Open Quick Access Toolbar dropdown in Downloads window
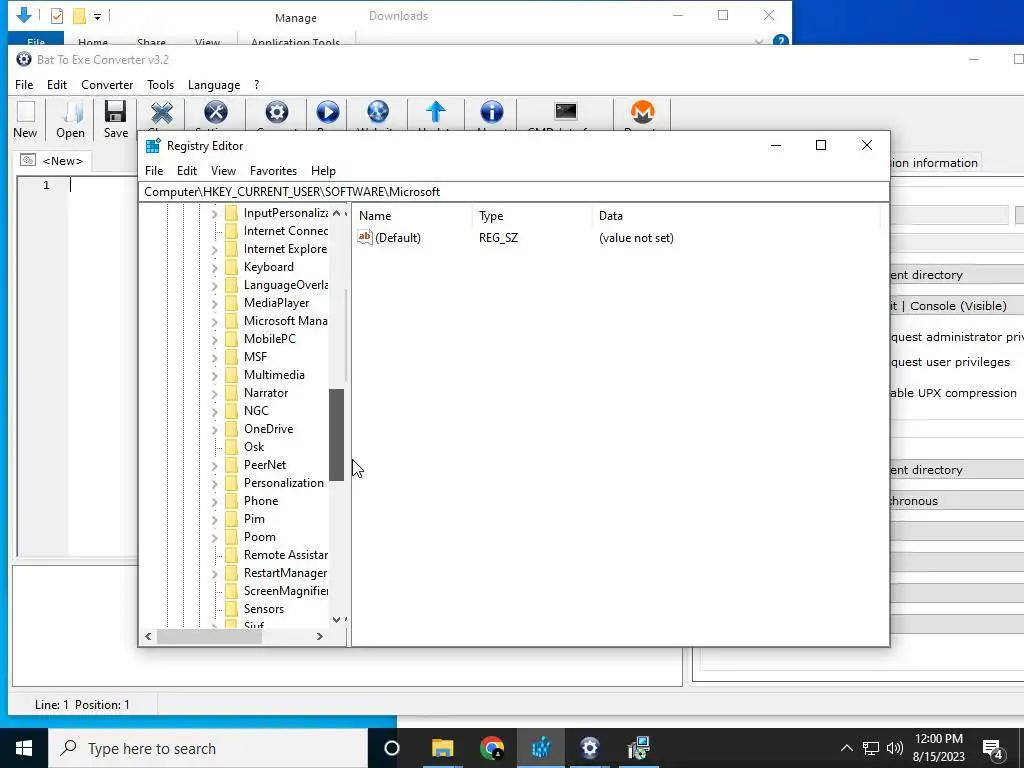Image resolution: width=1024 pixels, height=768 pixels. click(x=97, y=16)
